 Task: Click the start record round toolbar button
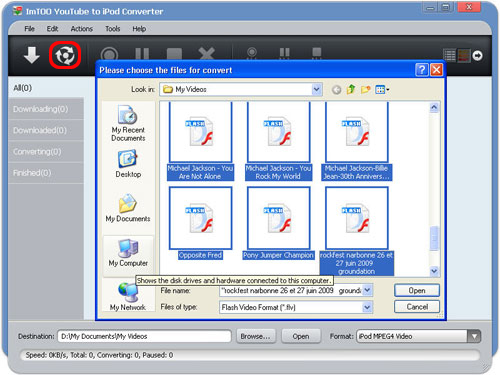click(109, 54)
